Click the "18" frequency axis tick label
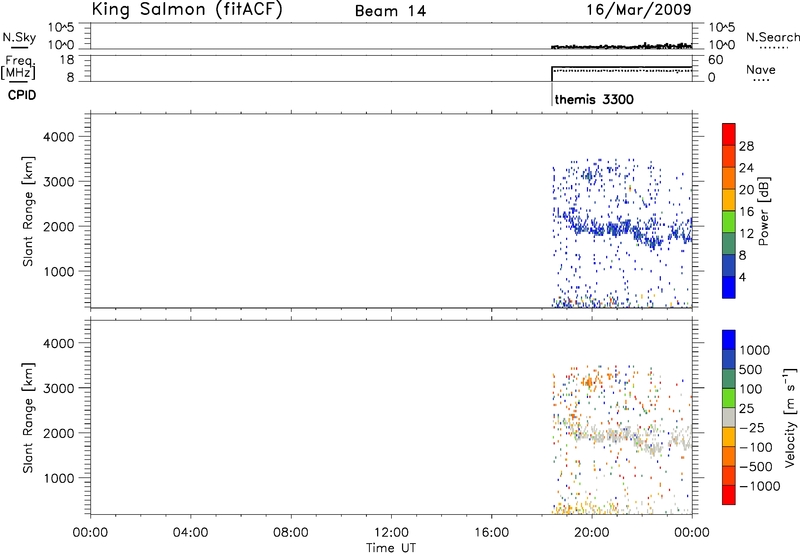 pyautogui.click(x=66, y=60)
